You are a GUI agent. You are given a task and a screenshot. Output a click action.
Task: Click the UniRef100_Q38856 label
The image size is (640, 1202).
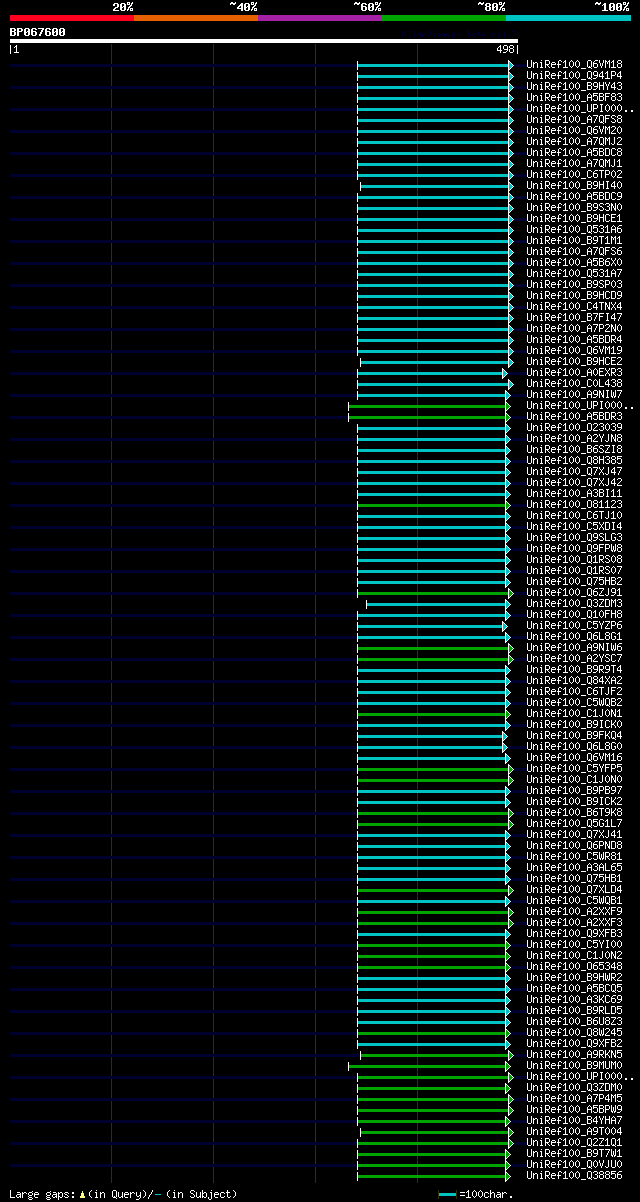[x=574, y=1175]
